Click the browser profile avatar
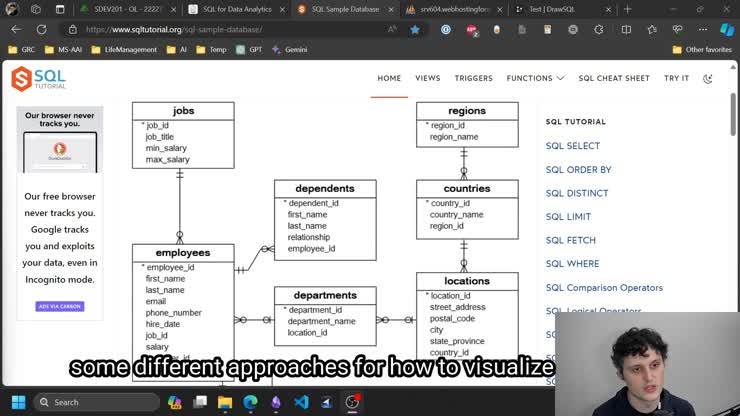The width and height of the screenshot is (740, 416). [x=12, y=9]
